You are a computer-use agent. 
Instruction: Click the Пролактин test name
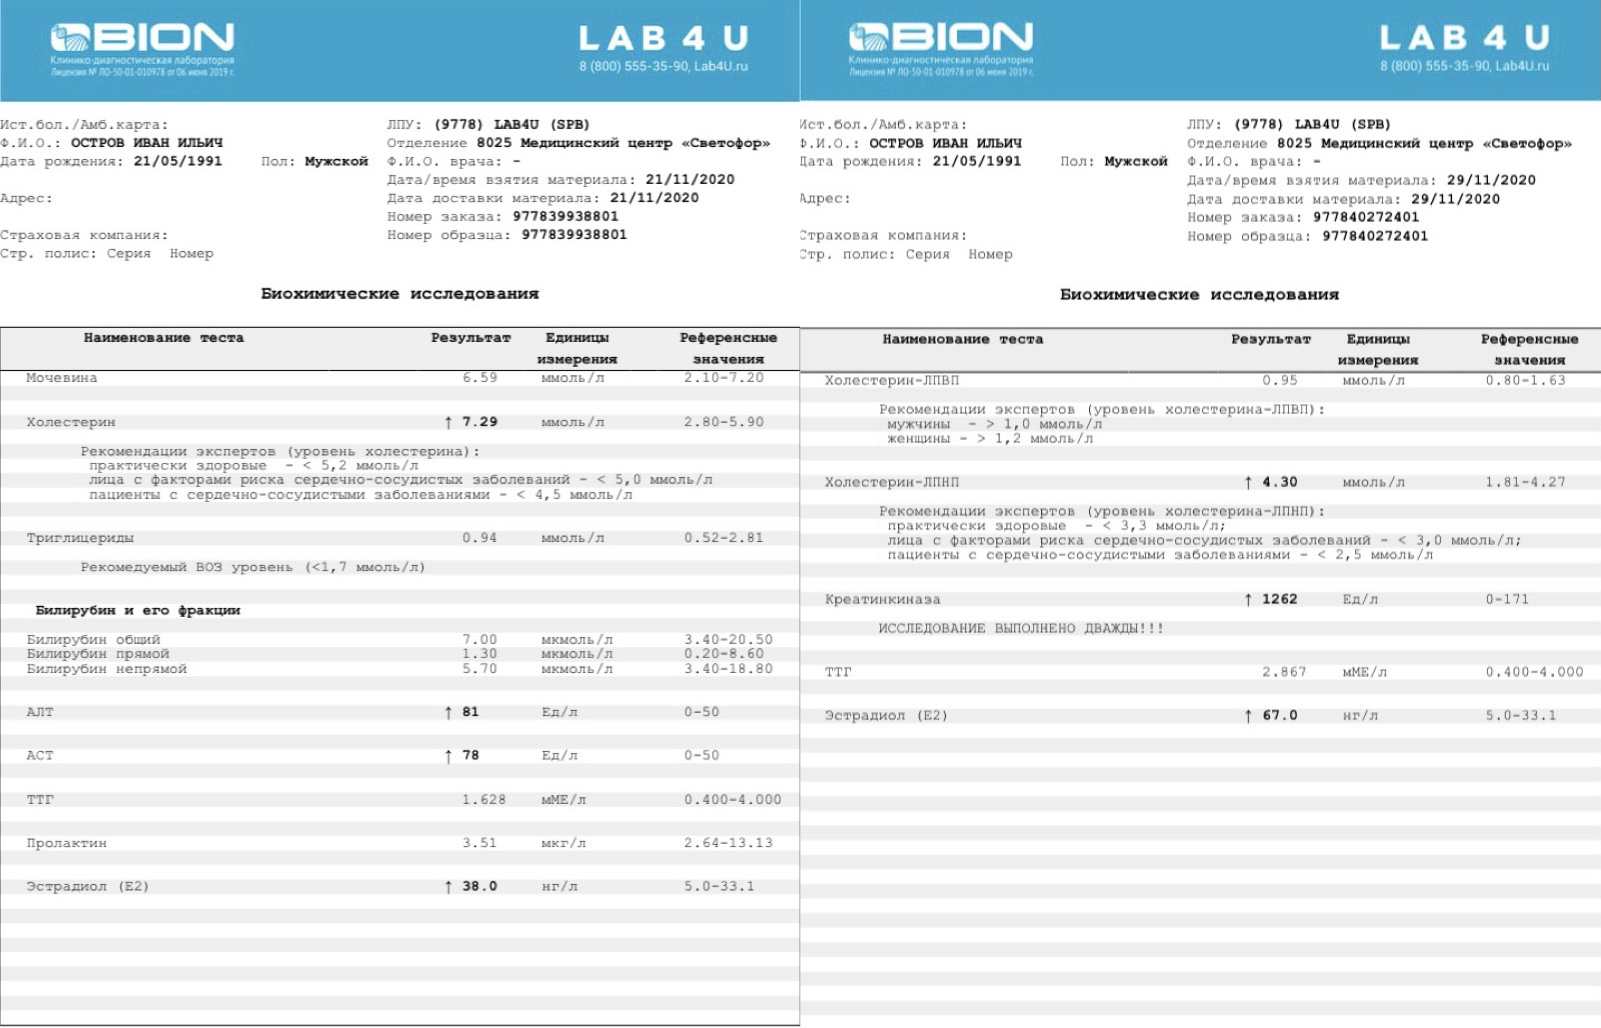click(x=66, y=843)
